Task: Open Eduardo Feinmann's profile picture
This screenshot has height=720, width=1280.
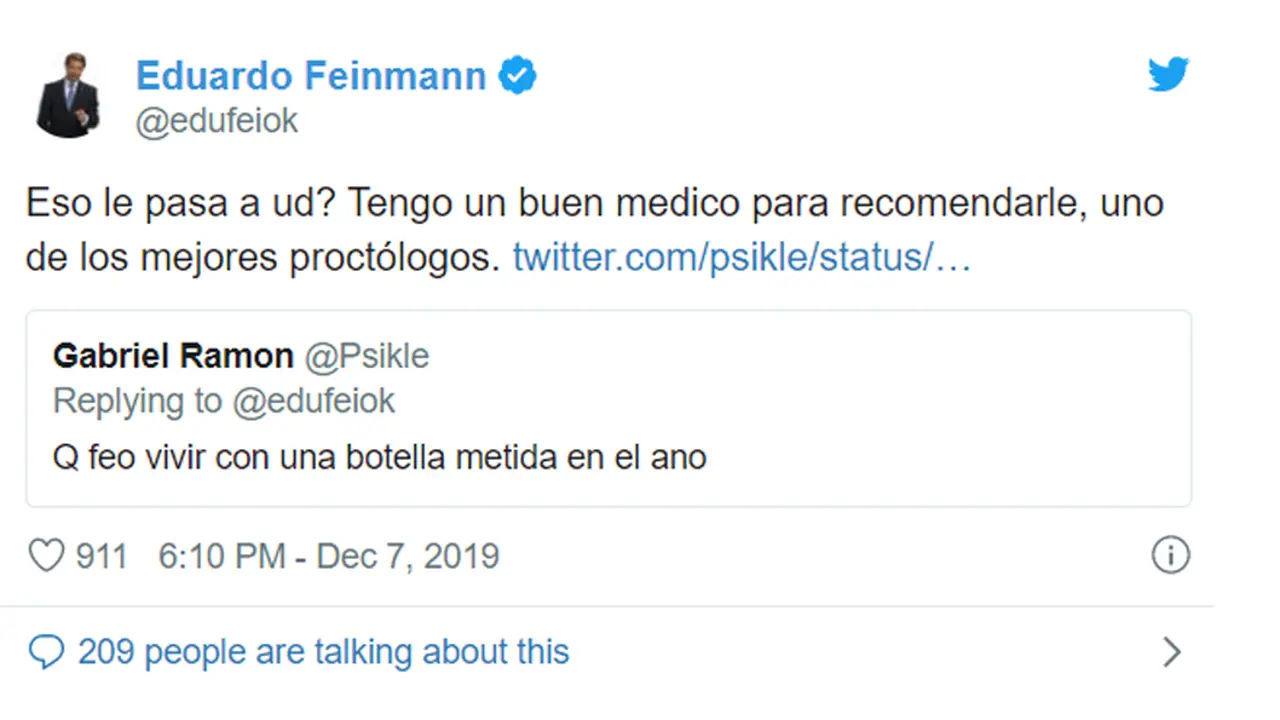Action: pos(68,96)
